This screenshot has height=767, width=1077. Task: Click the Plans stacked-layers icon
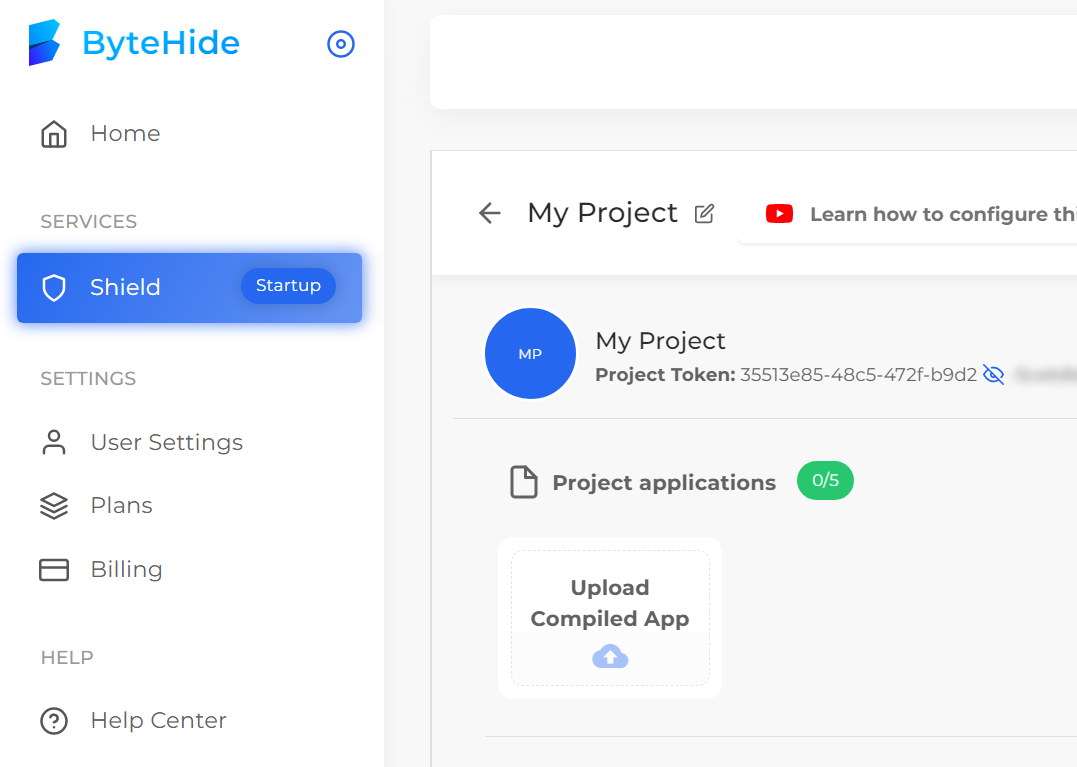[x=54, y=505]
